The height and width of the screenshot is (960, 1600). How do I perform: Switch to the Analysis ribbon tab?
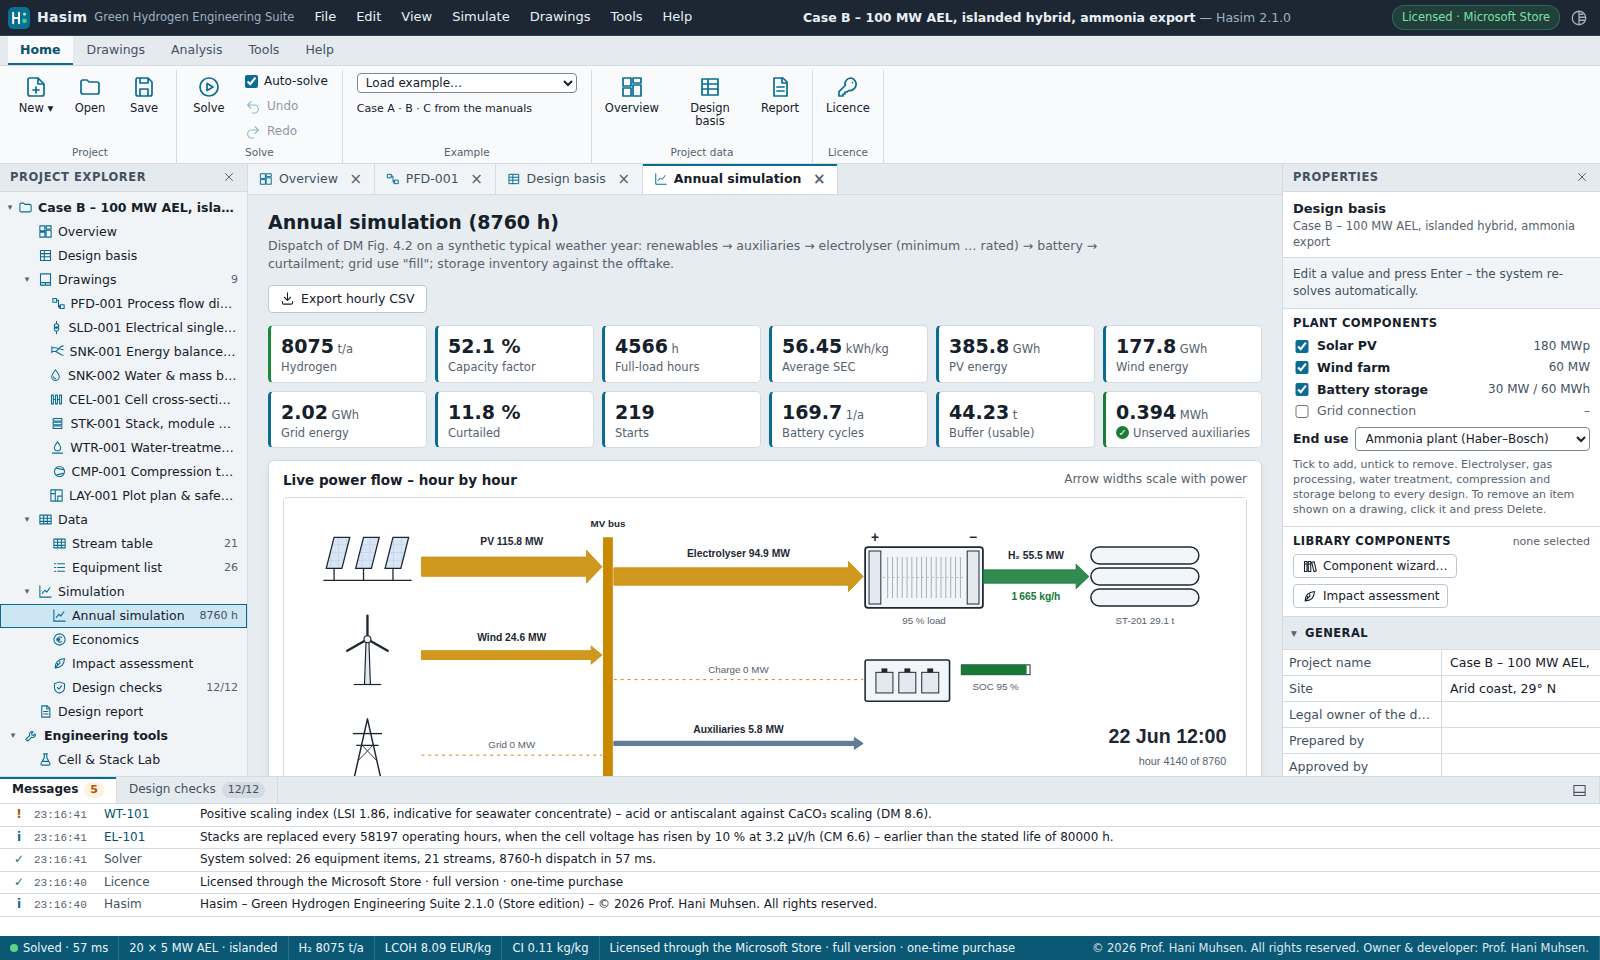[x=197, y=50]
